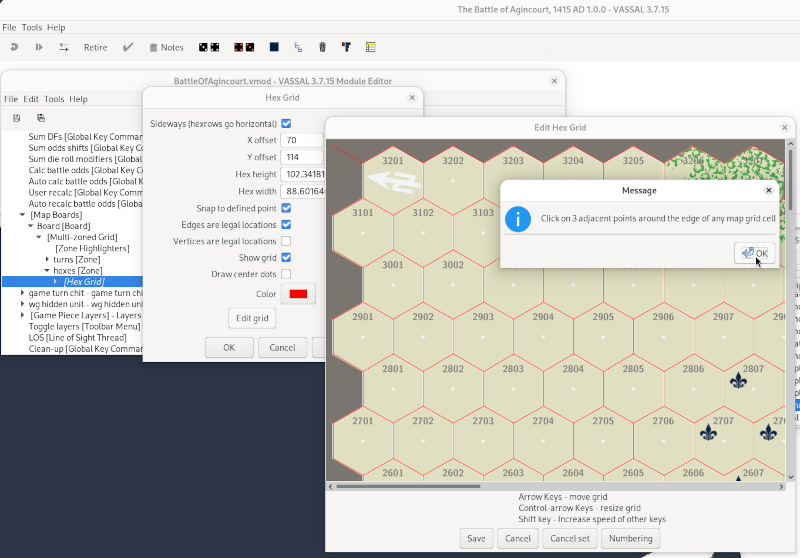800x558 pixels.
Task: Toggle Show grid checkbox
Action: click(286, 258)
